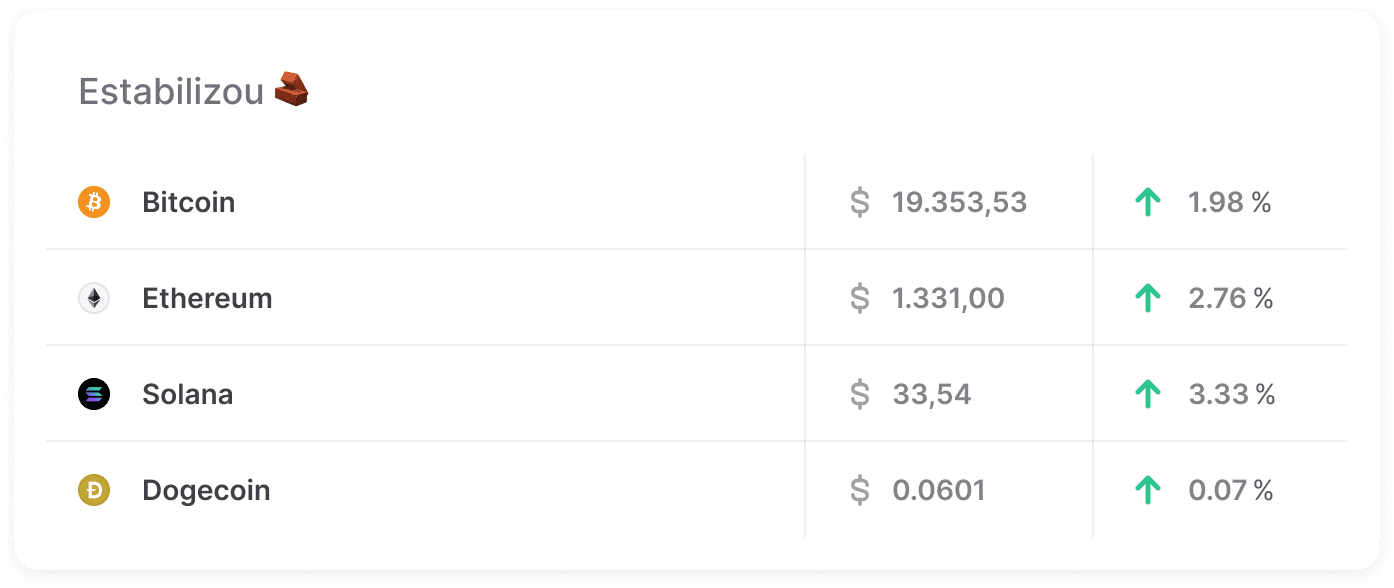1394x588 pixels.
Task: Click Bitcoin's price value 19.353,53
Action: click(x=959, y=201)
